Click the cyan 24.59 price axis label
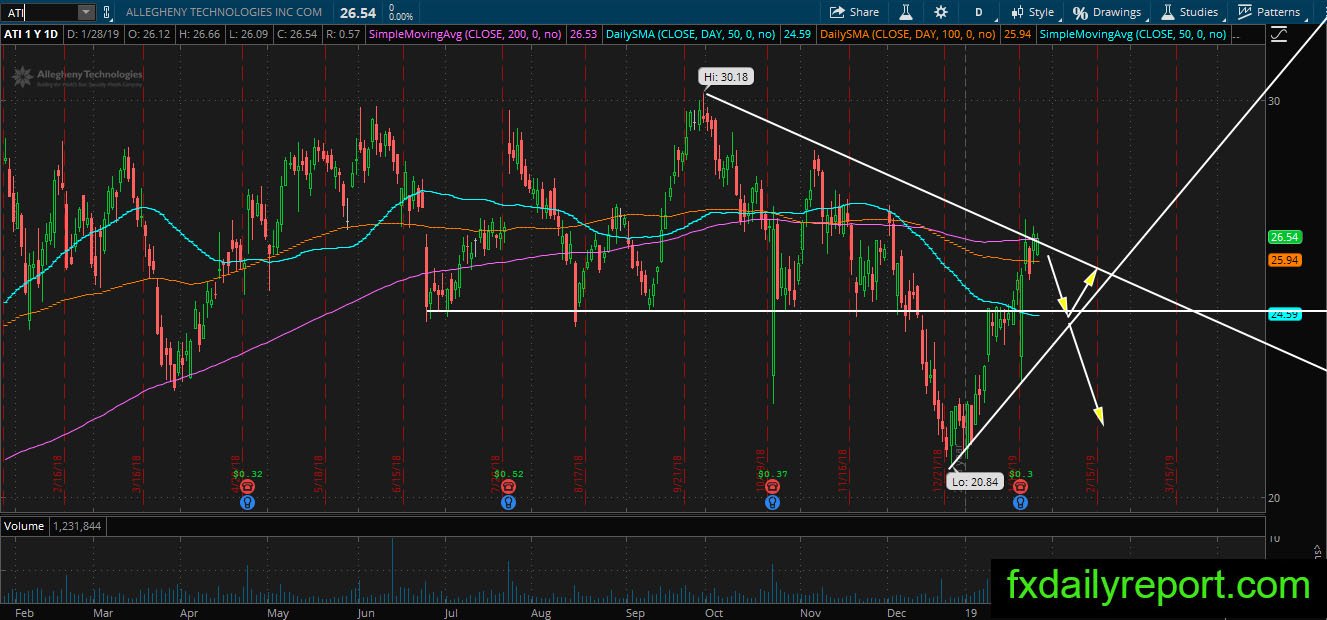Screen dimensions: 1327x620 1284,314
